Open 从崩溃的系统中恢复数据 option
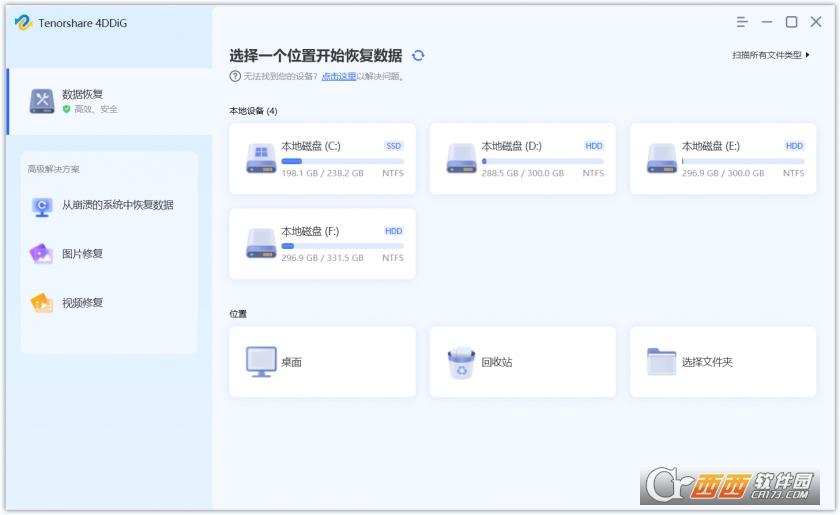The width and height of the screenshot is (840, 515). click(109, 205)
